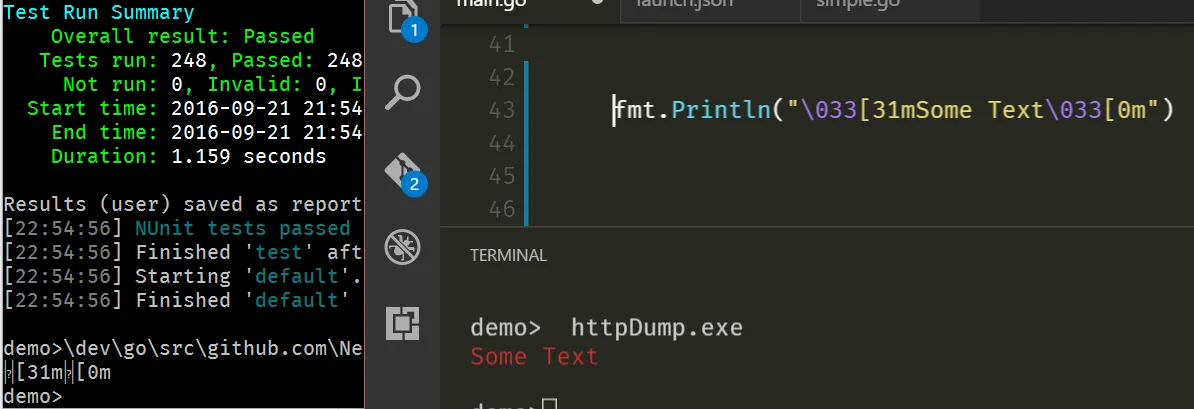This screenshot has height=409, width=1194.
Task: Click 'Duration: 1.159 seconds' in left console
Action: click(x=188, y=157)
